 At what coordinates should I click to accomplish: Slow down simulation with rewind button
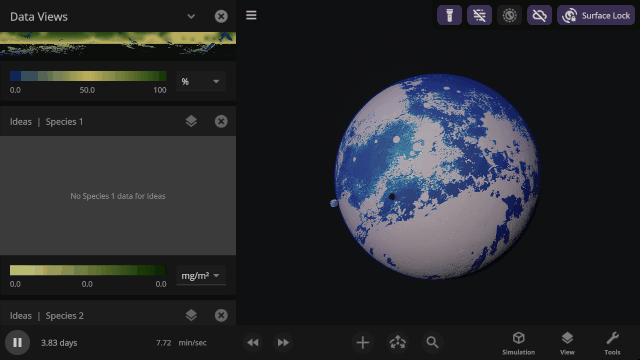[x=253, y=342]
